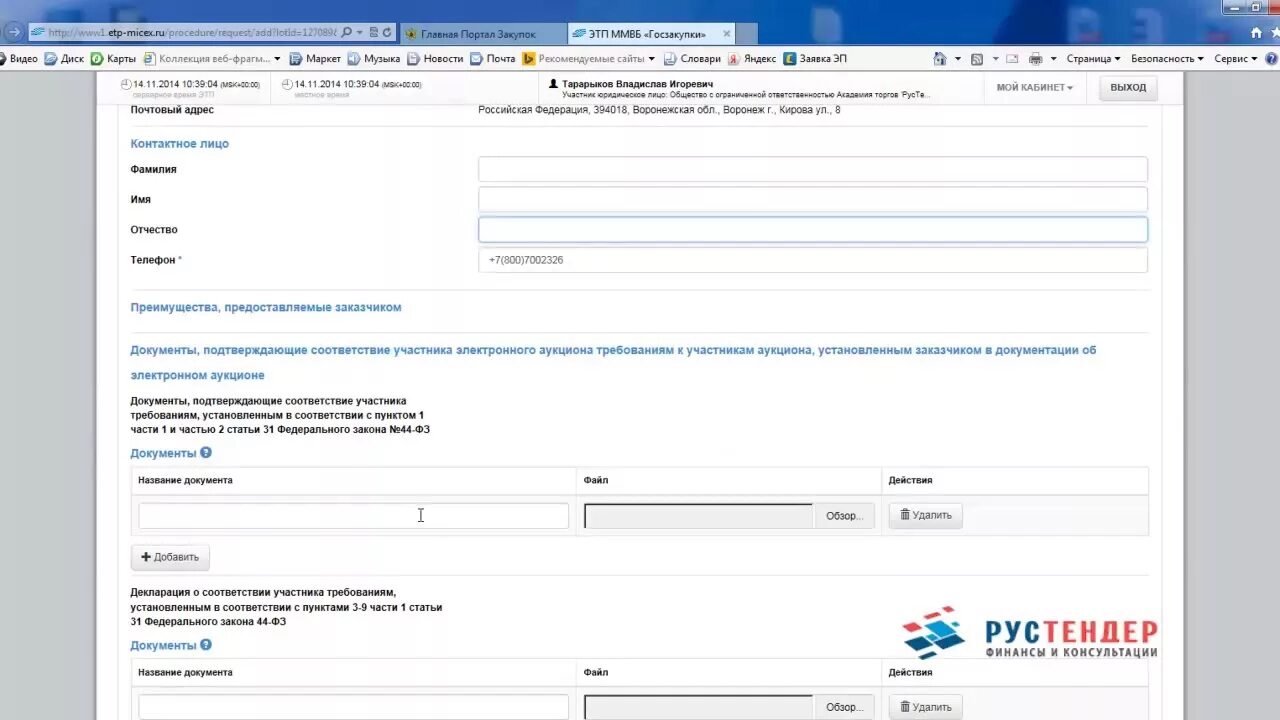Open Коллекция веб-фрагментов favorites item
The image size is (1280, 720).
coord(212,59)
